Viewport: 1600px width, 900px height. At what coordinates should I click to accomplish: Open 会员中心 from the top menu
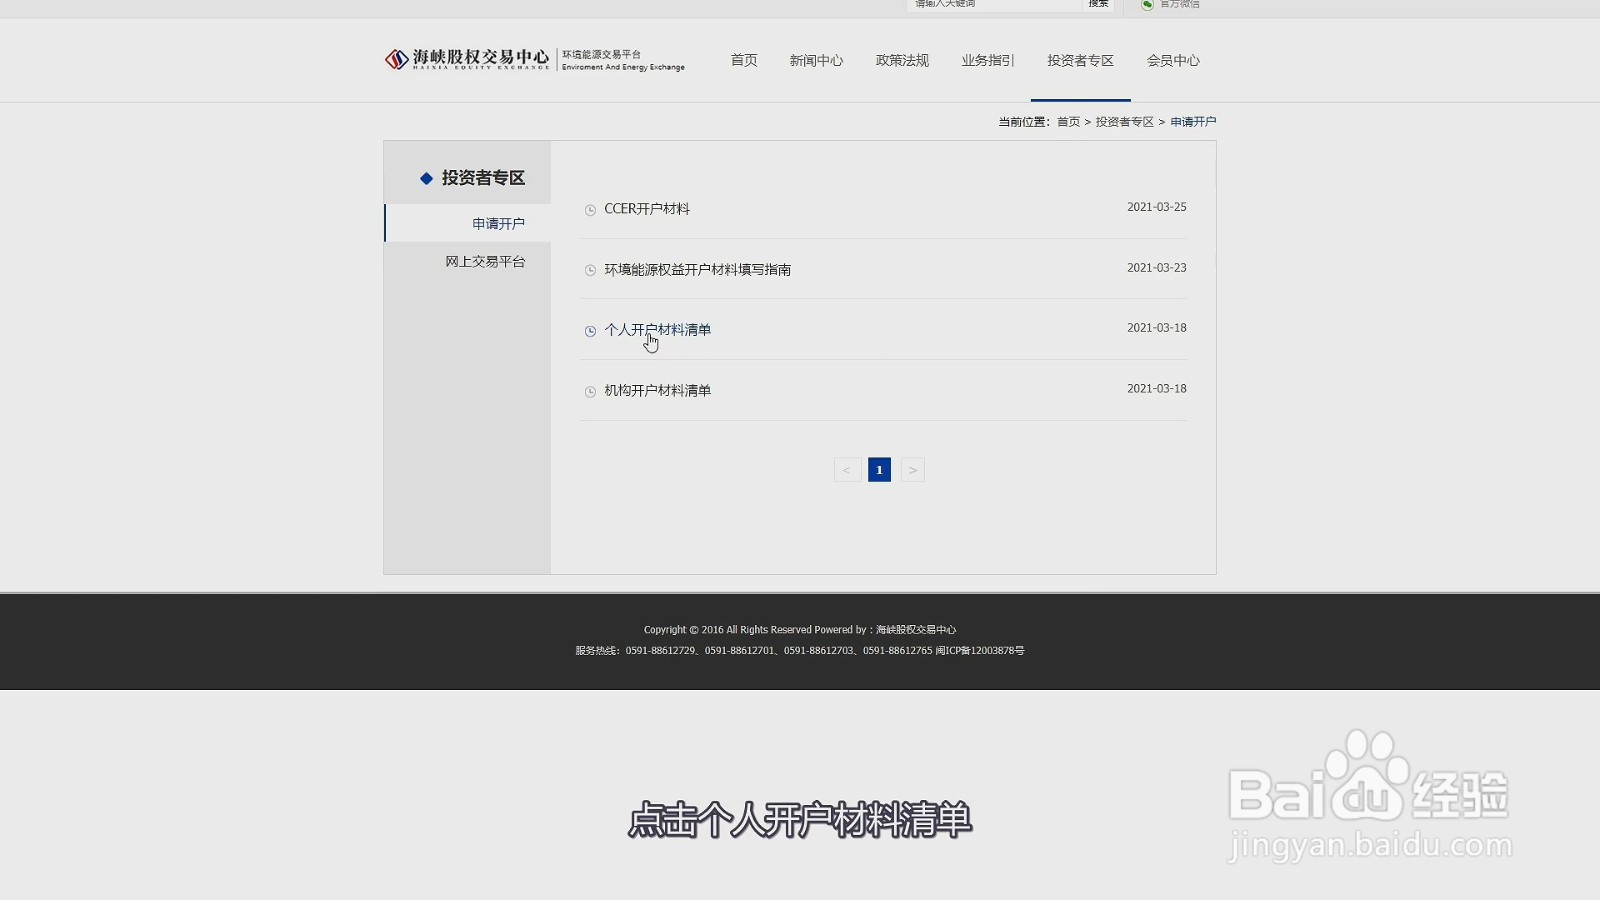pyautogui.click(x=1173, y=60)
